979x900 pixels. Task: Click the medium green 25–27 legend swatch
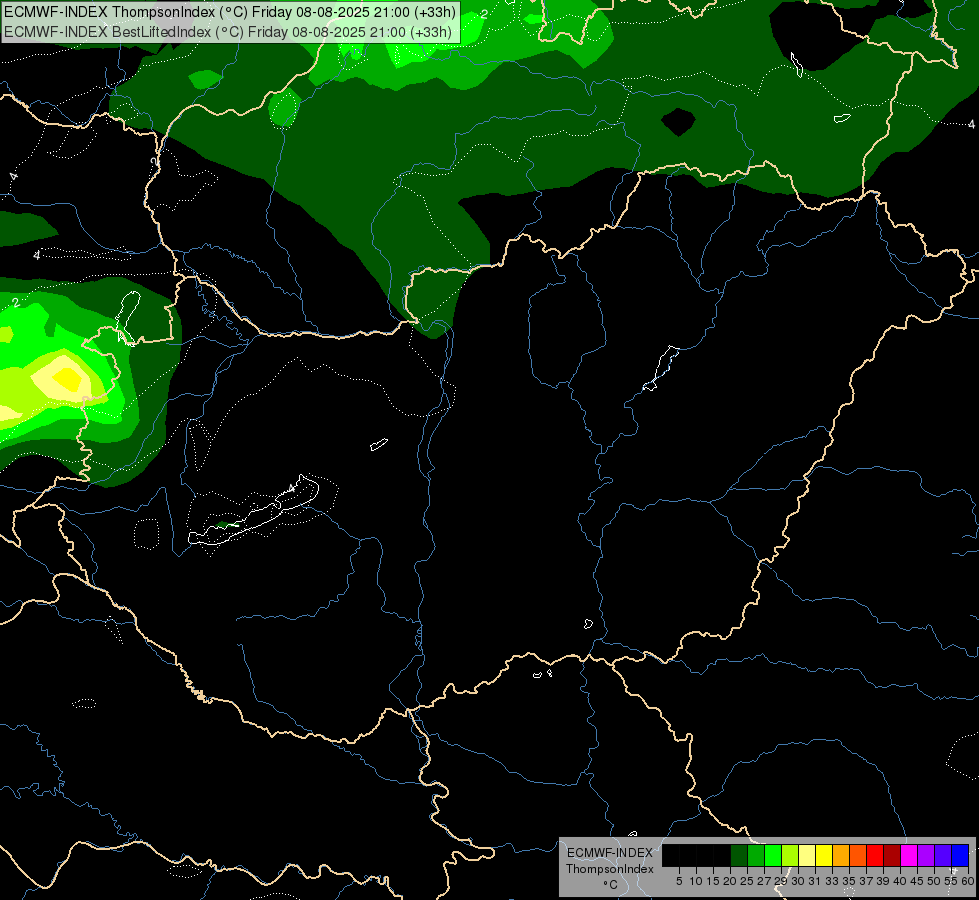coord(756,855)
